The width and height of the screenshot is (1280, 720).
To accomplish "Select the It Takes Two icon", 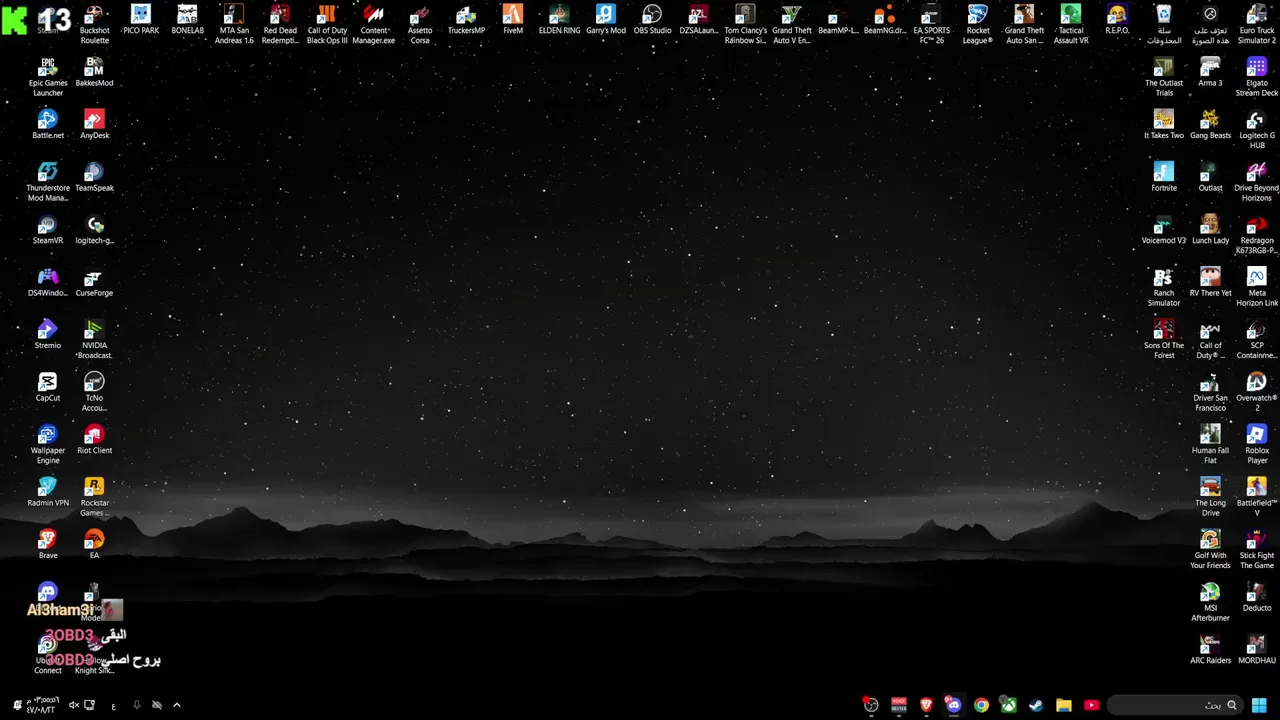I will pyautogui.click(x=1164, y=124).
